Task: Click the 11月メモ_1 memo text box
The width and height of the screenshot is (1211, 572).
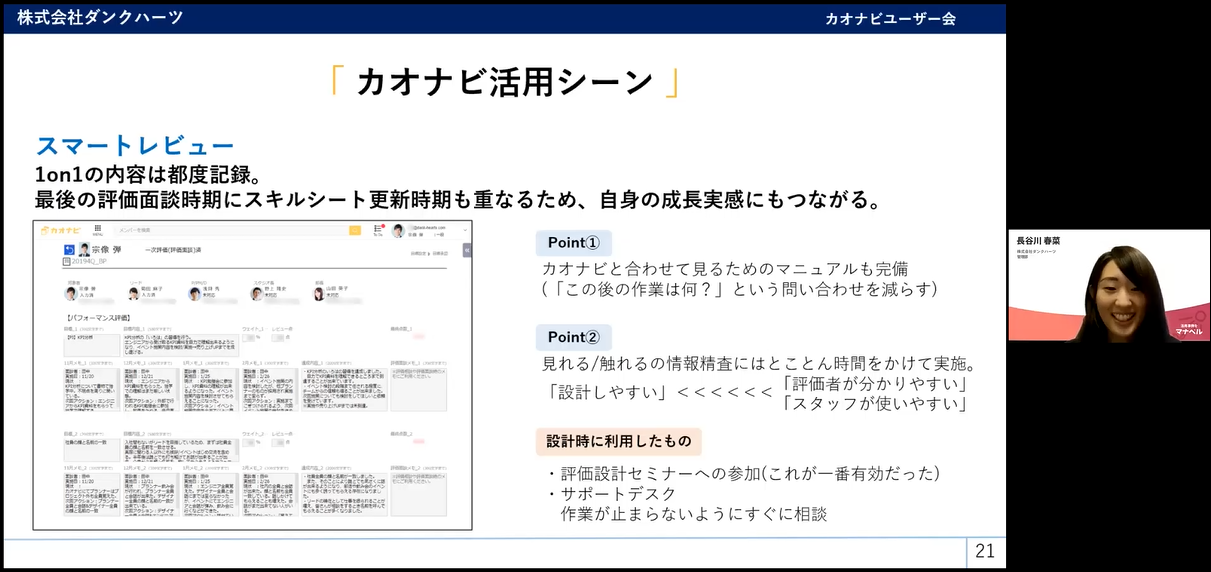Action: [x=92, y=389]
